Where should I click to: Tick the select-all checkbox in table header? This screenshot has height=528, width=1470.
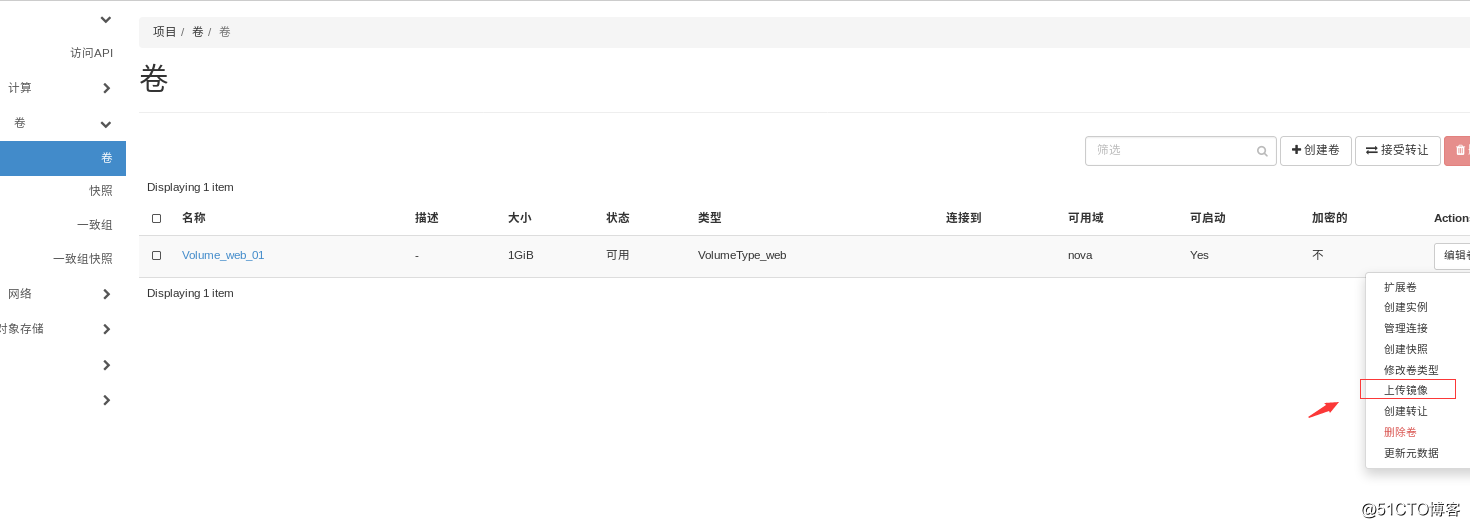point(156,218)
